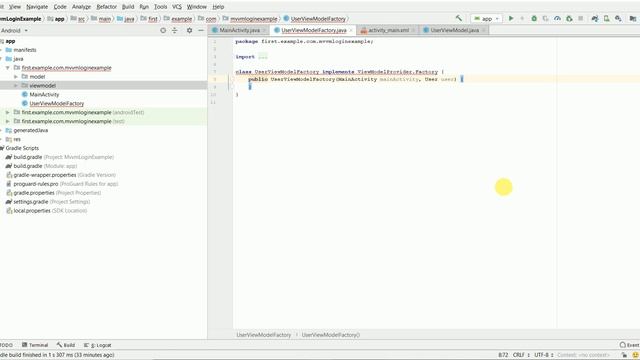Click the green Run app button
The image size is (640, 360).
(511, 18)
